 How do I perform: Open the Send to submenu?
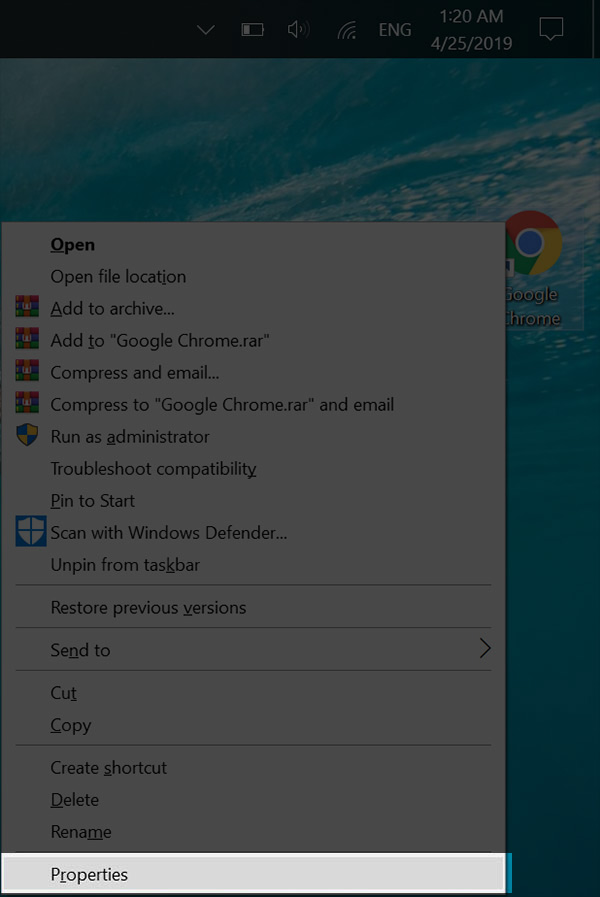click(x=253, y=650)
